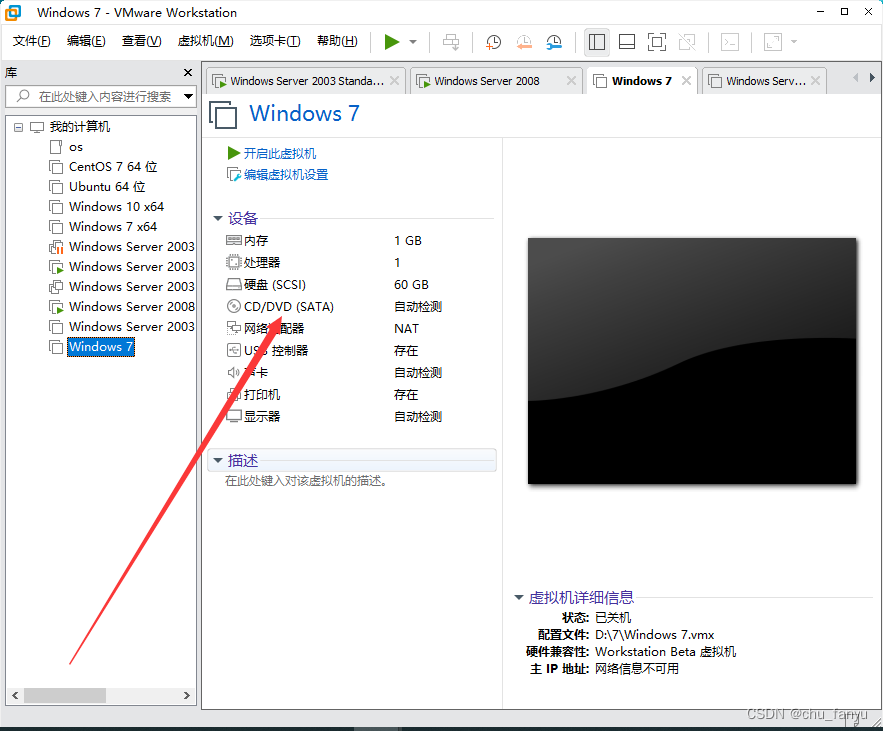Switch to Windows Server 2003 Standa... tab
Screen dimensions: 883x731
306,81
